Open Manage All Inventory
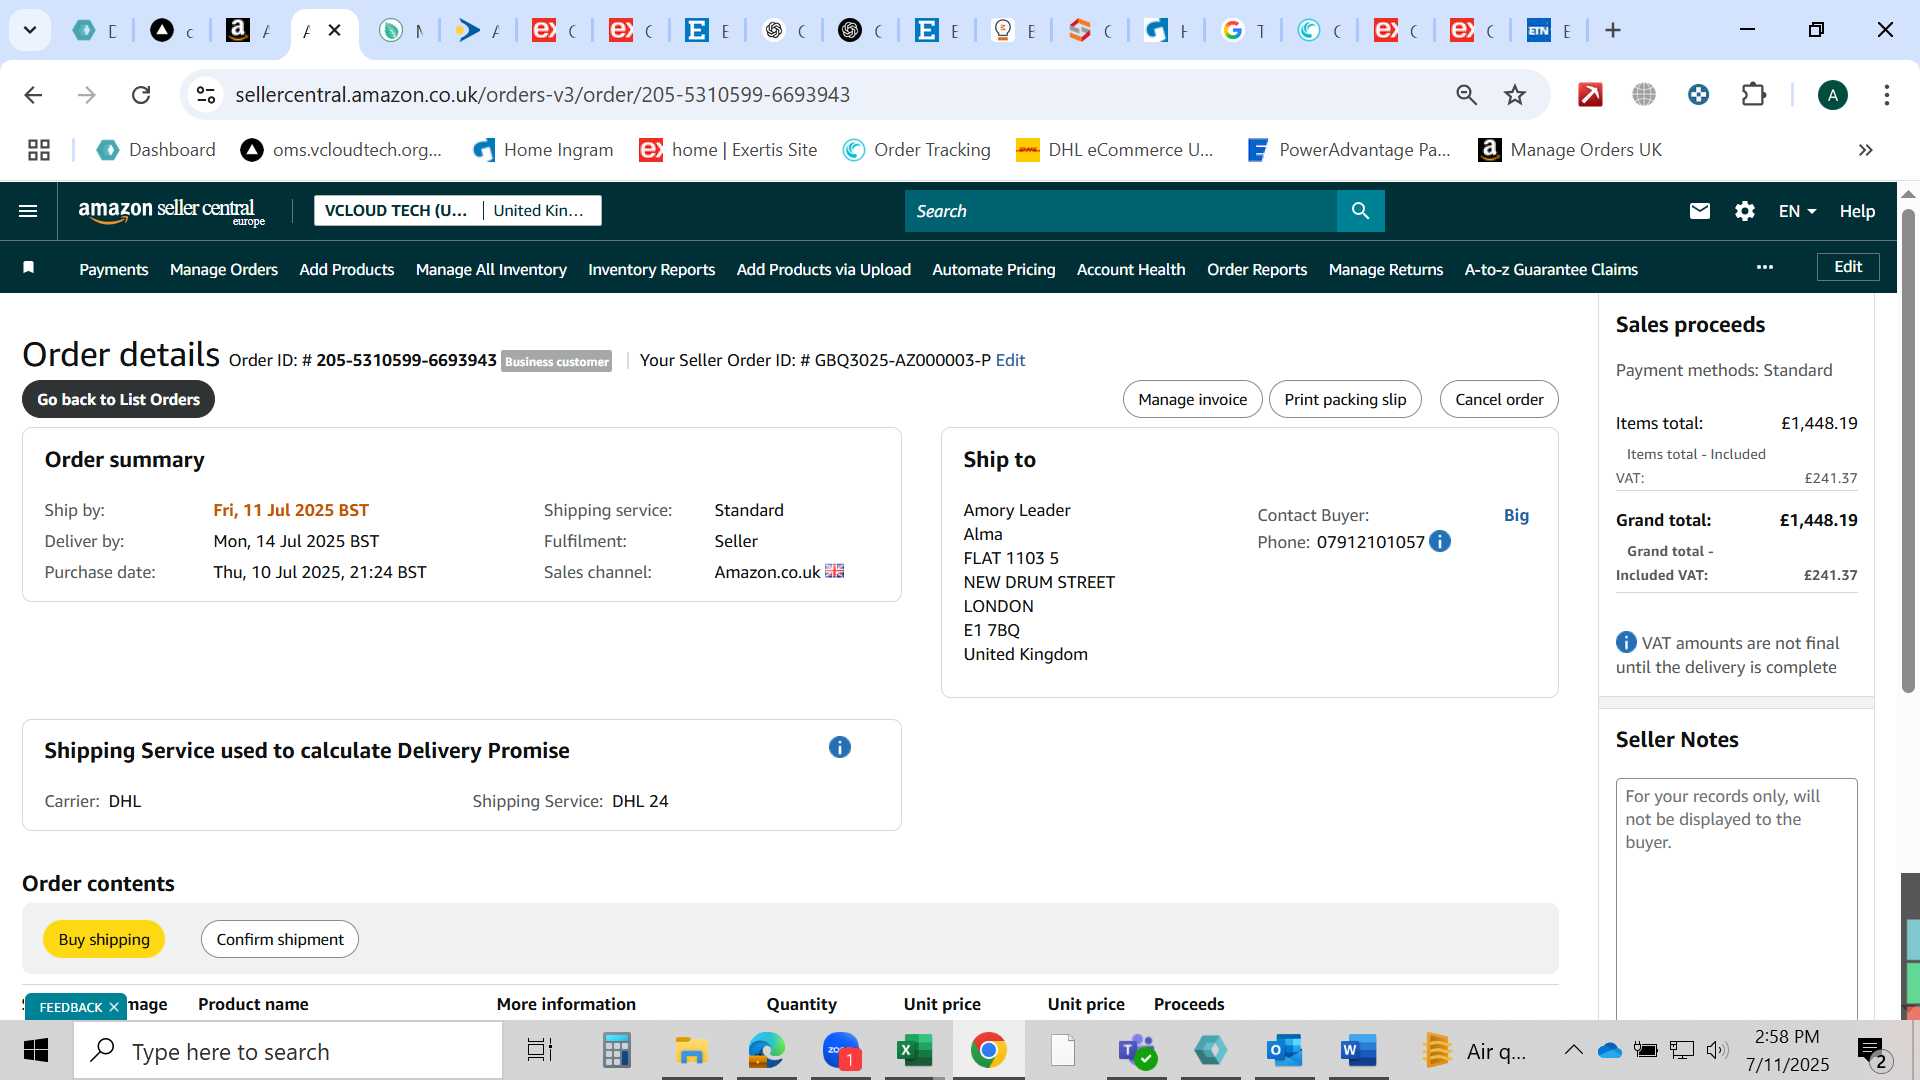This screenshot has height=1080, width=1920. [491, 269]
